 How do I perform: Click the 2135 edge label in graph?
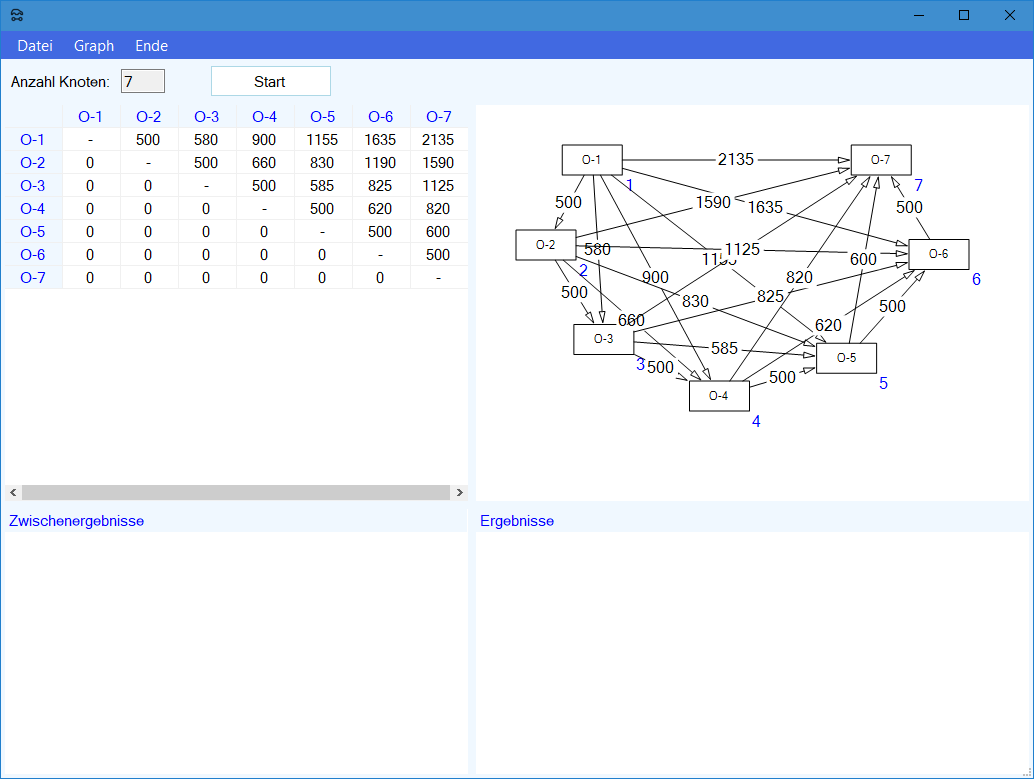736,160
